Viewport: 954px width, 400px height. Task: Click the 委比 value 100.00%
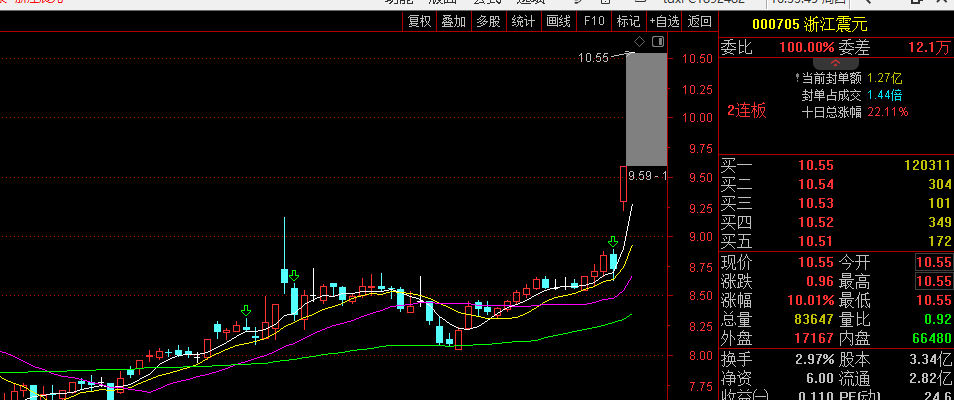tap(807, 47)
